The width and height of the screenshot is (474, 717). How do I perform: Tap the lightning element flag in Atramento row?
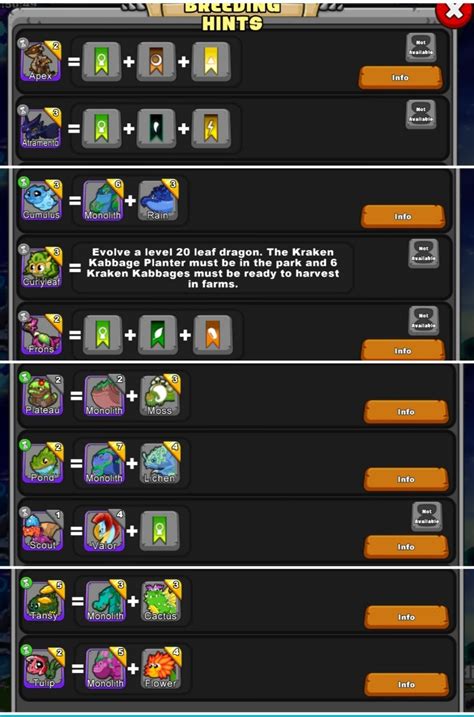click(x=210, y=128)
